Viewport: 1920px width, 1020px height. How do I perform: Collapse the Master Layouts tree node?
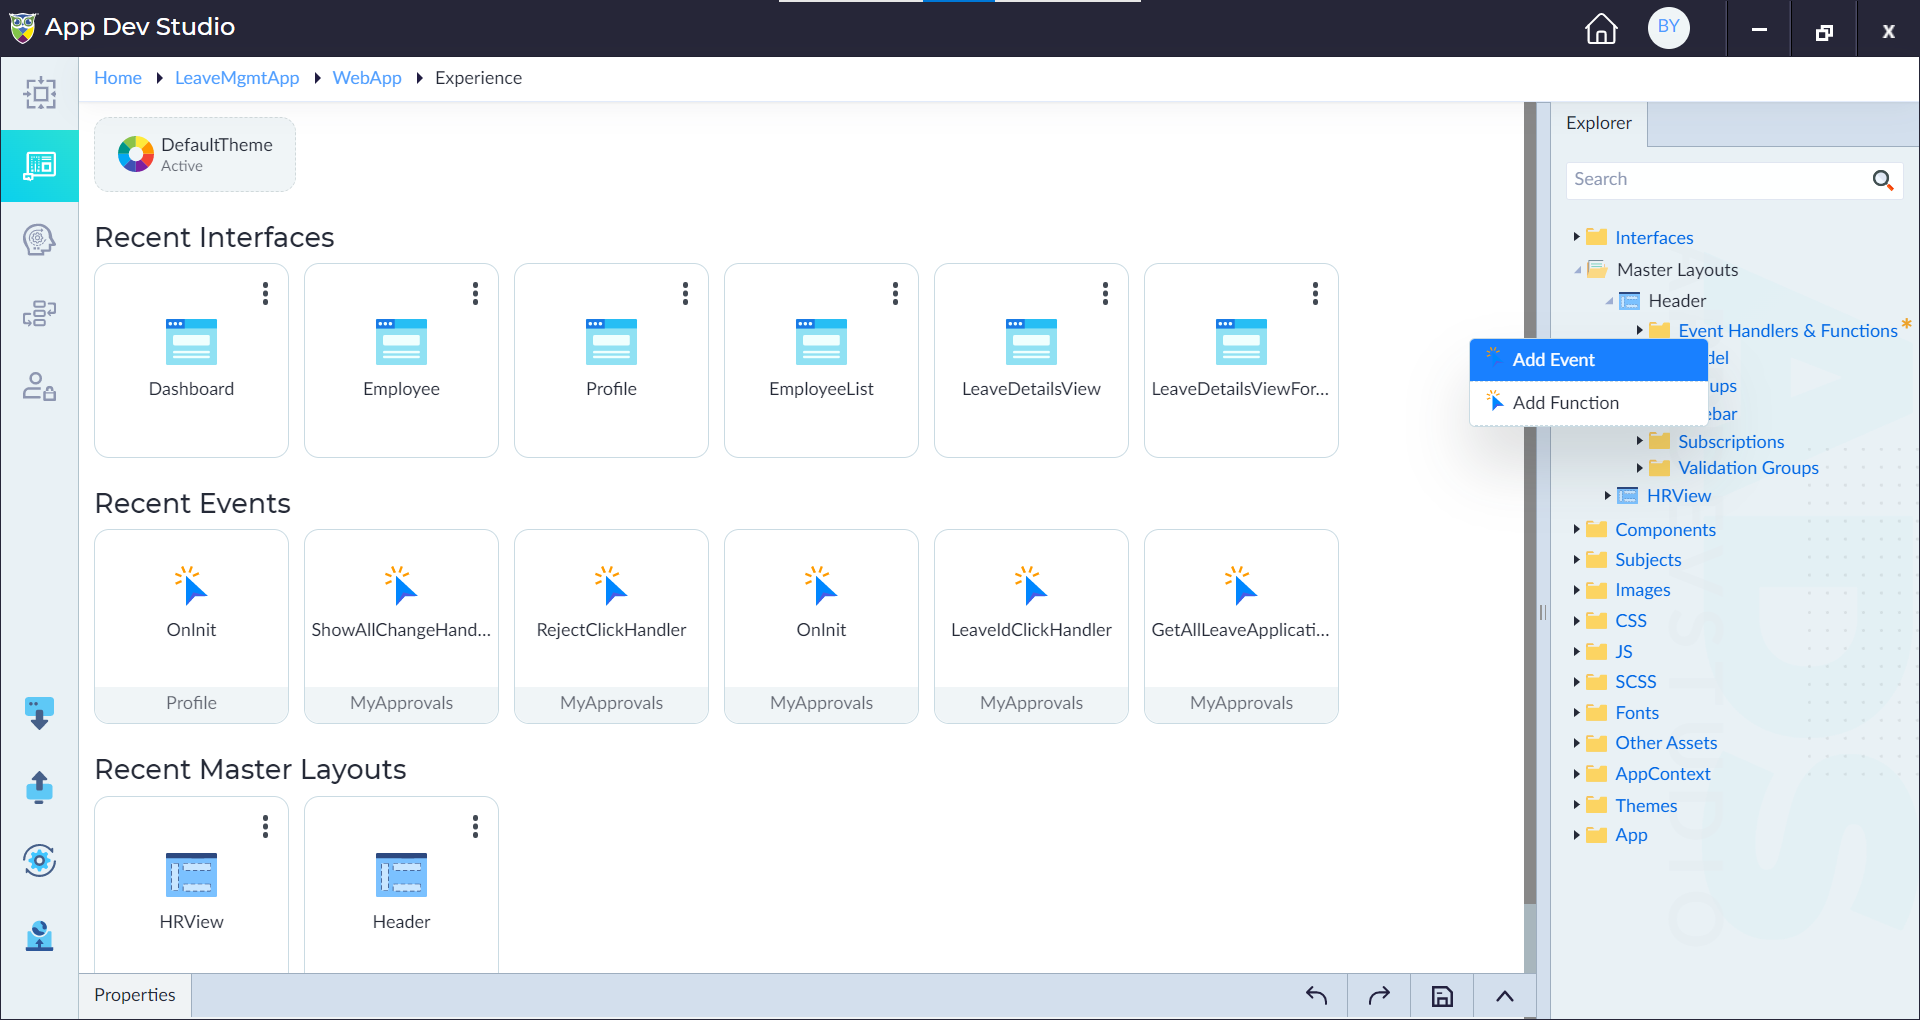pos(1577,270)
